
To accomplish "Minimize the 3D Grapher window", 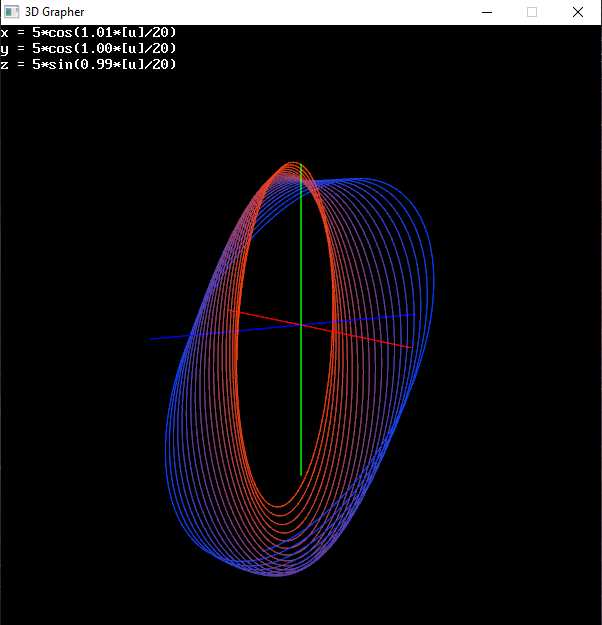I will point(486,12).
